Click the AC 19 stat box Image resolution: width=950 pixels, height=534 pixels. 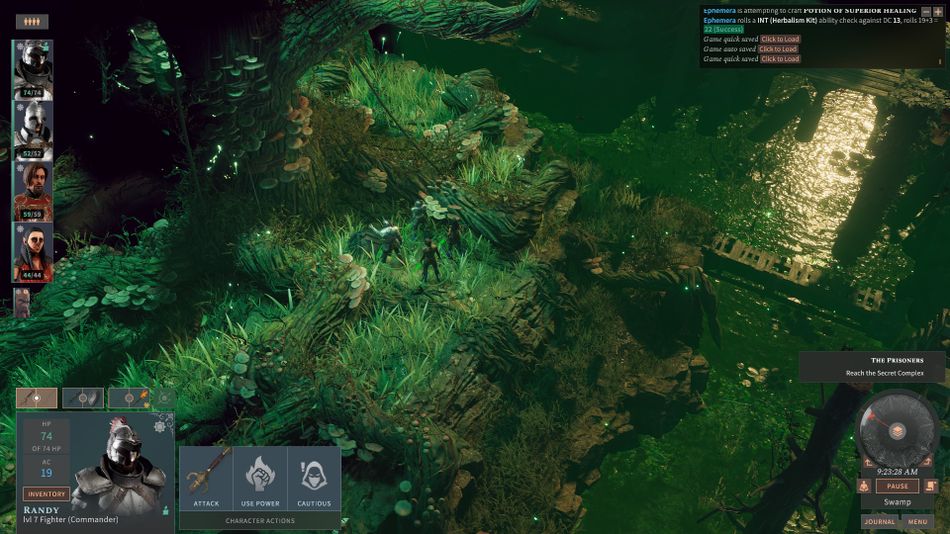pos(46,469)
